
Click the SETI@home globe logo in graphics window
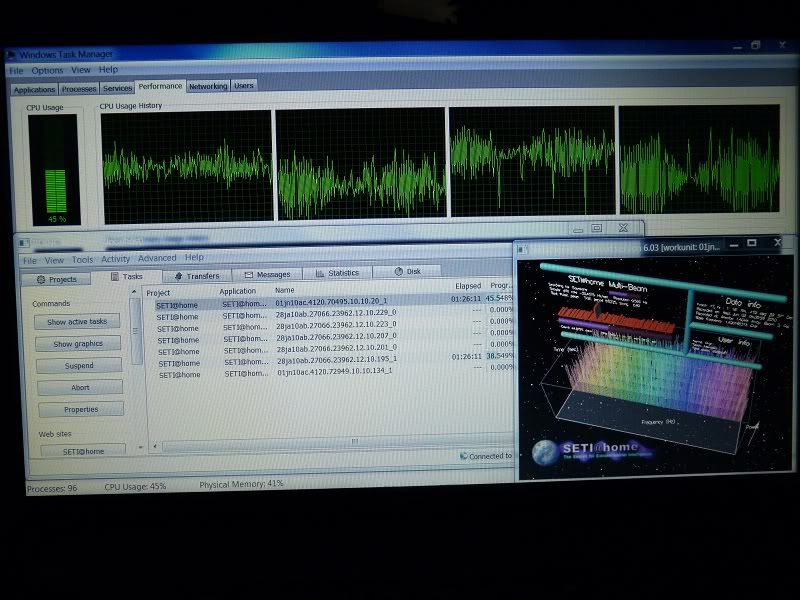[547, 452]
